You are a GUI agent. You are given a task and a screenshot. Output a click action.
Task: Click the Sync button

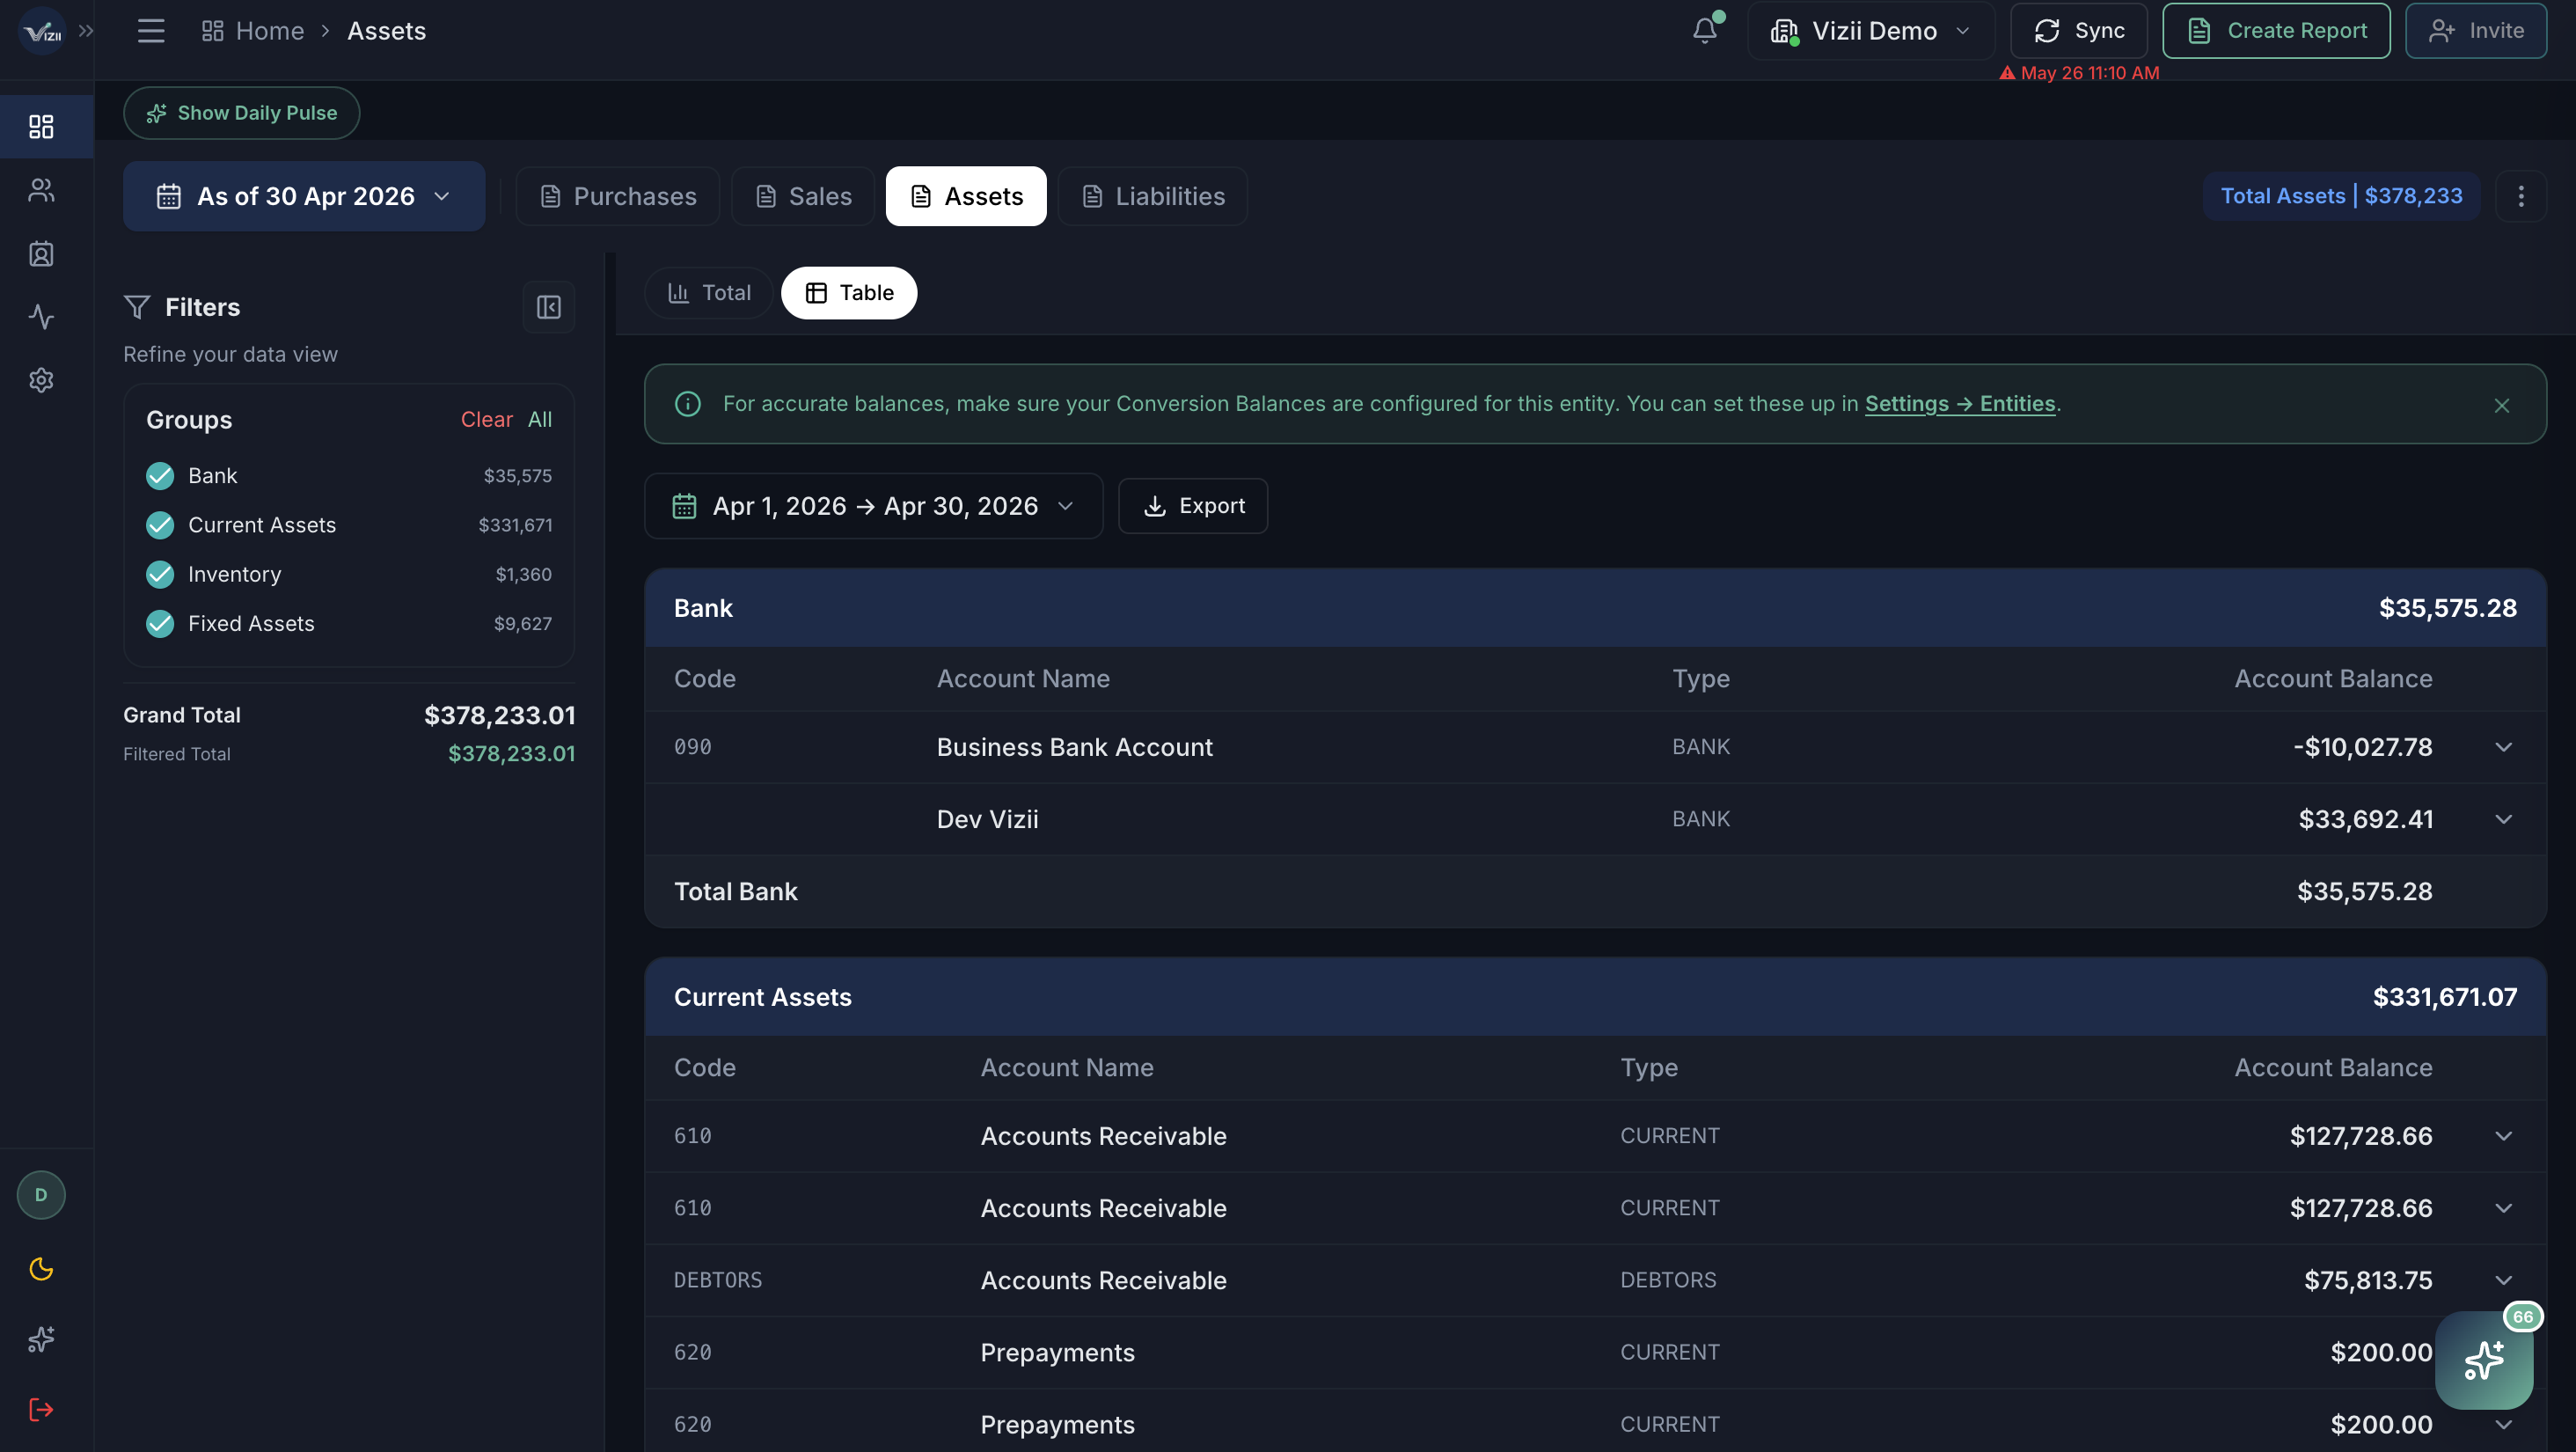pos(2079,31)
